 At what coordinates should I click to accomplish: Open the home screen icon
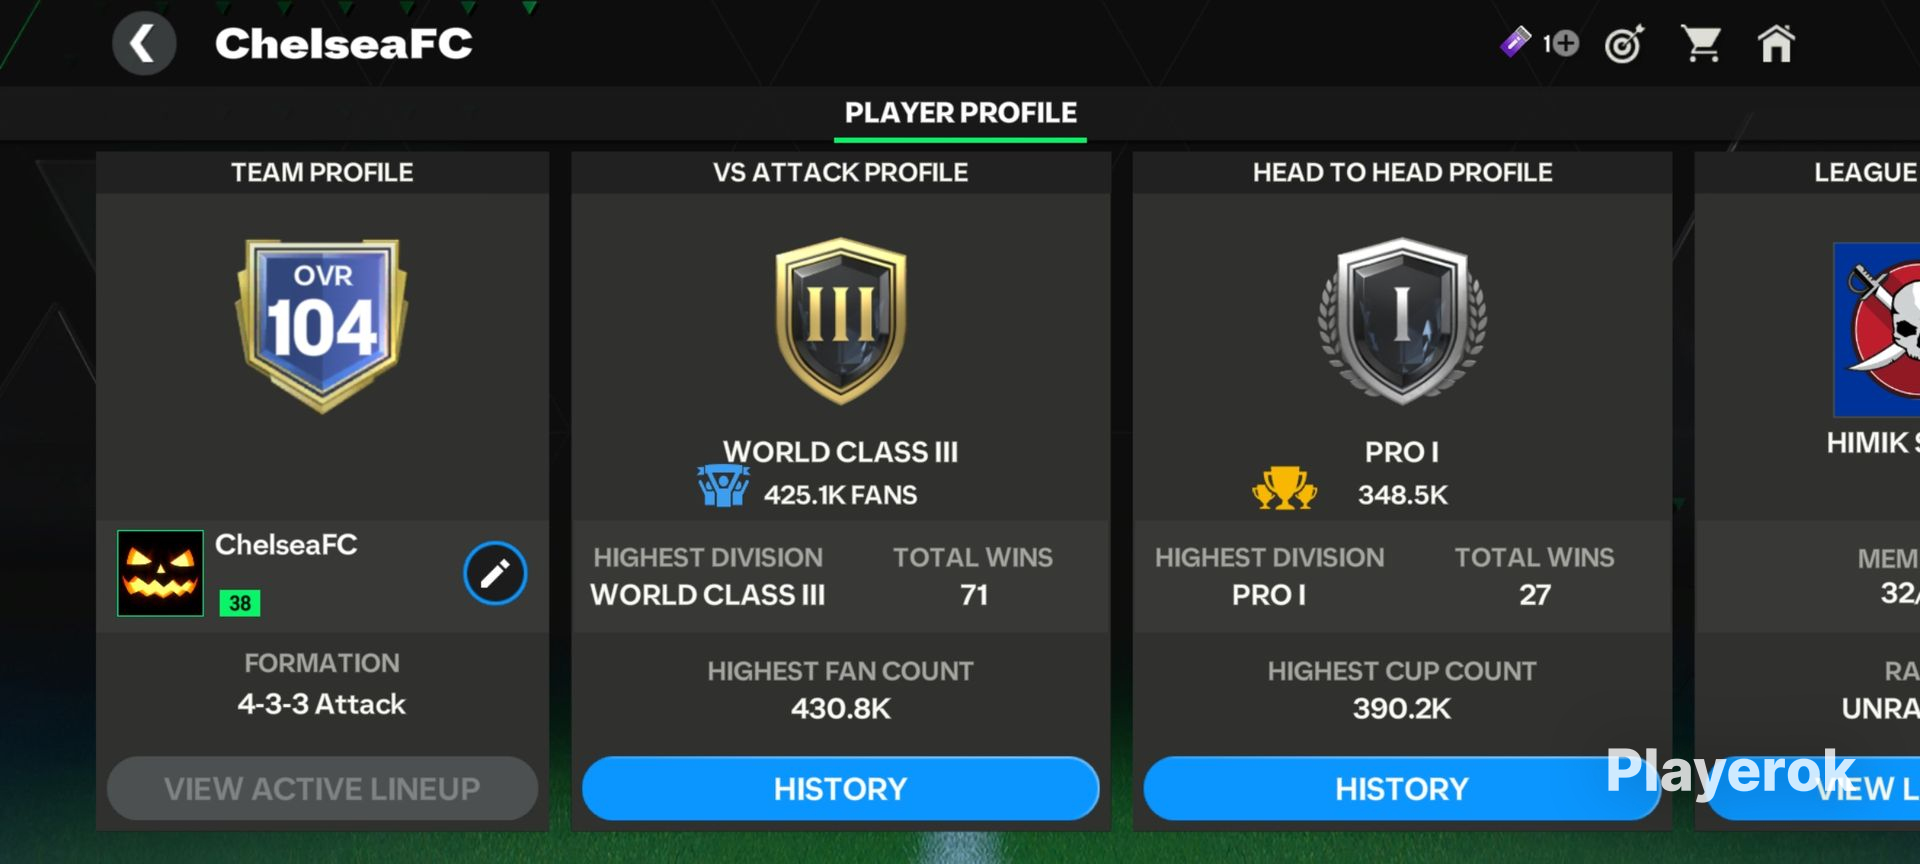1776,44
